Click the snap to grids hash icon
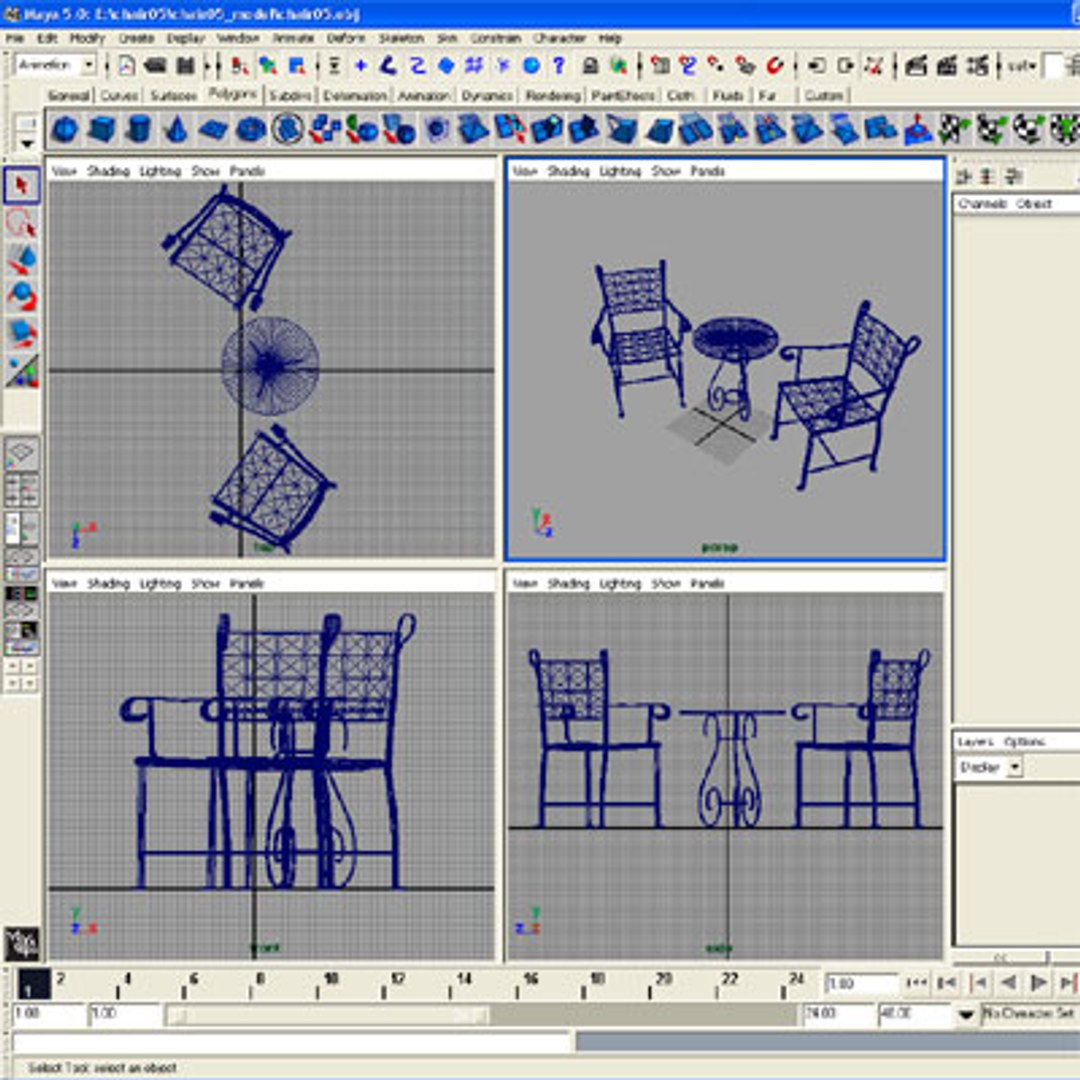This screenshot has height=1080, width=1080. 474,65
